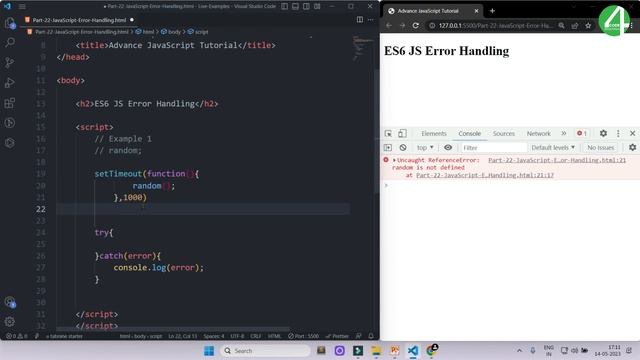Open VS Code Accounts icon

10,302
